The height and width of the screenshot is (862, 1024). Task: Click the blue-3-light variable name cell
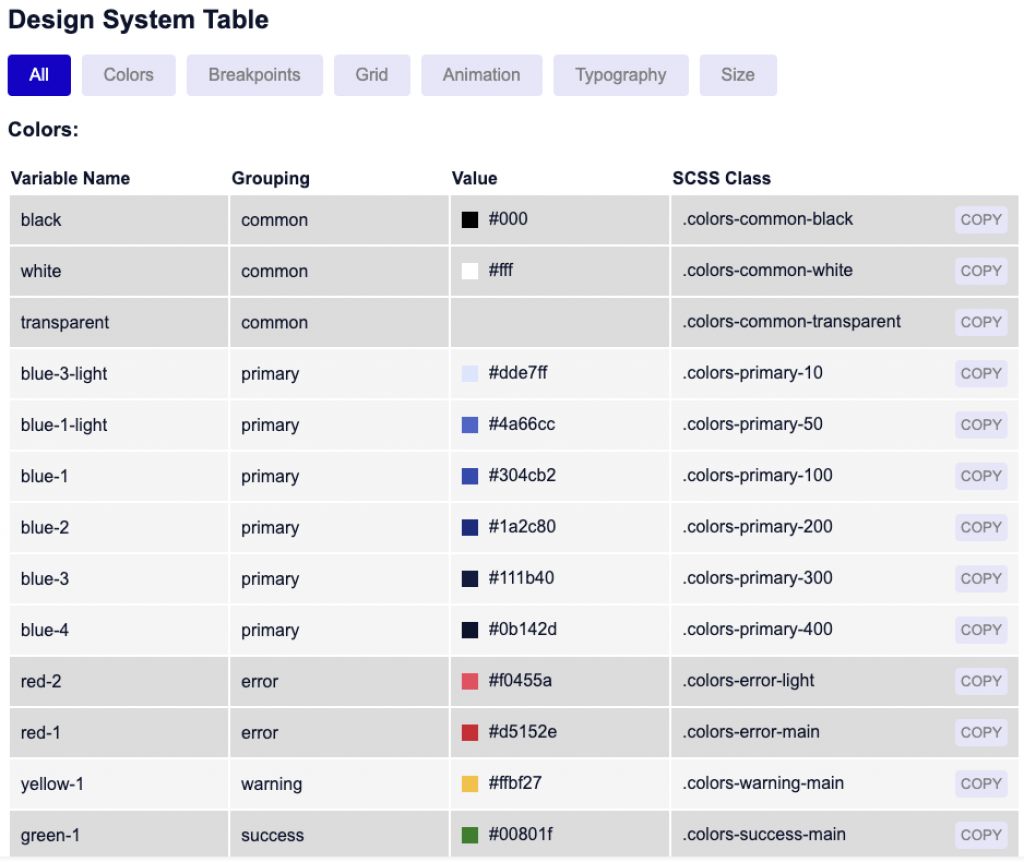pyautogui.click(x=64, y=374)
